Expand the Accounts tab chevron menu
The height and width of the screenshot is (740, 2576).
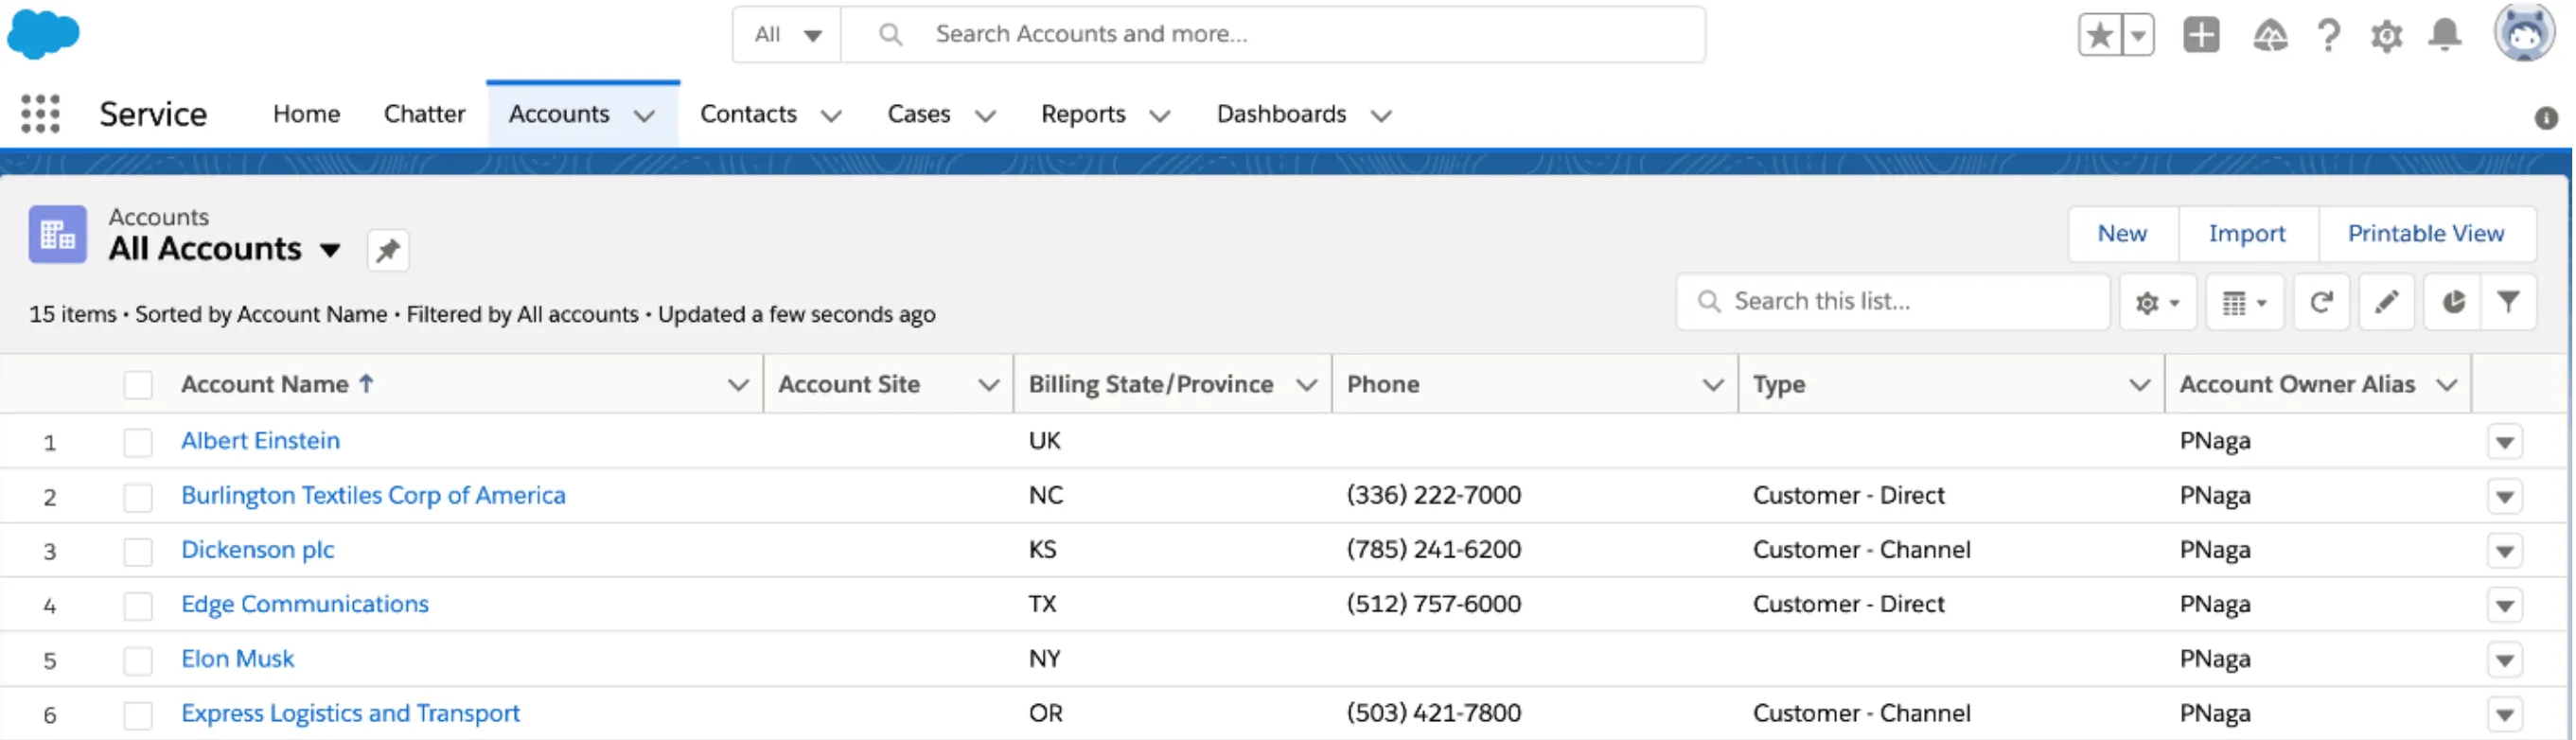(645, 116)
